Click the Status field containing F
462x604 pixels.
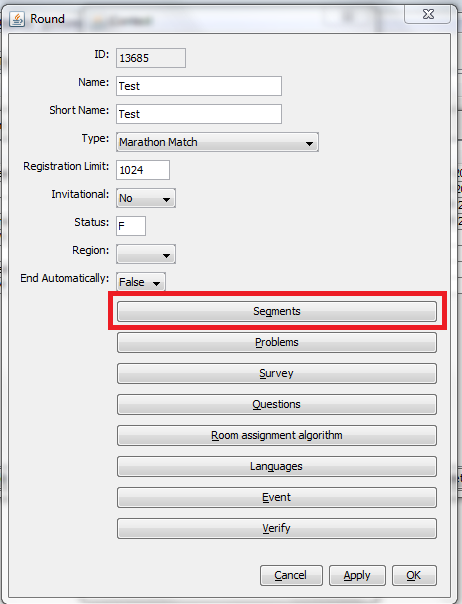coord(131,226)
